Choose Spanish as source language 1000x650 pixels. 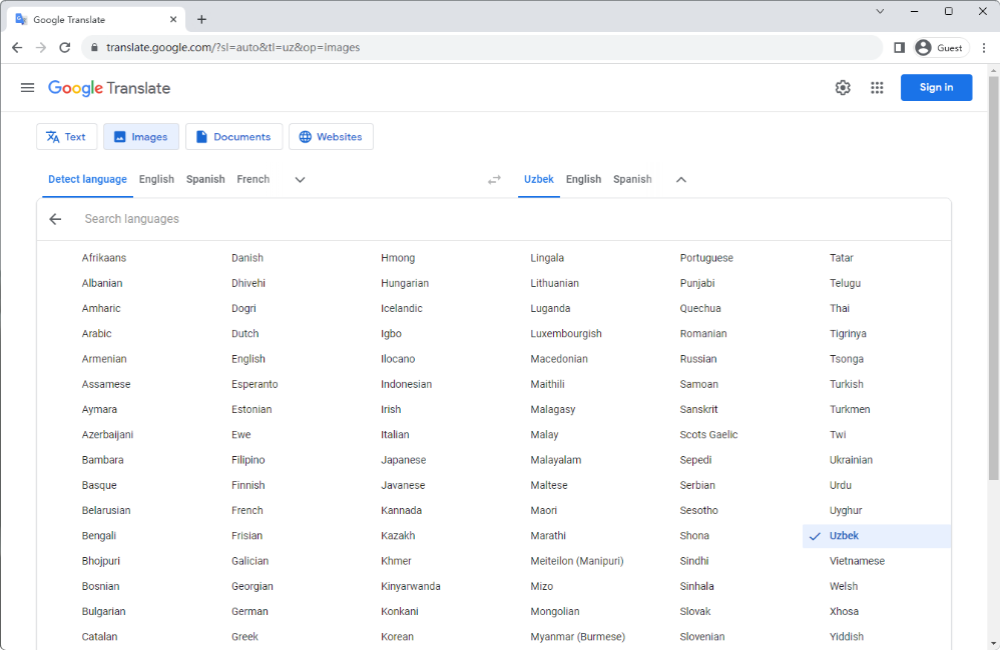[x=205, y=179]
